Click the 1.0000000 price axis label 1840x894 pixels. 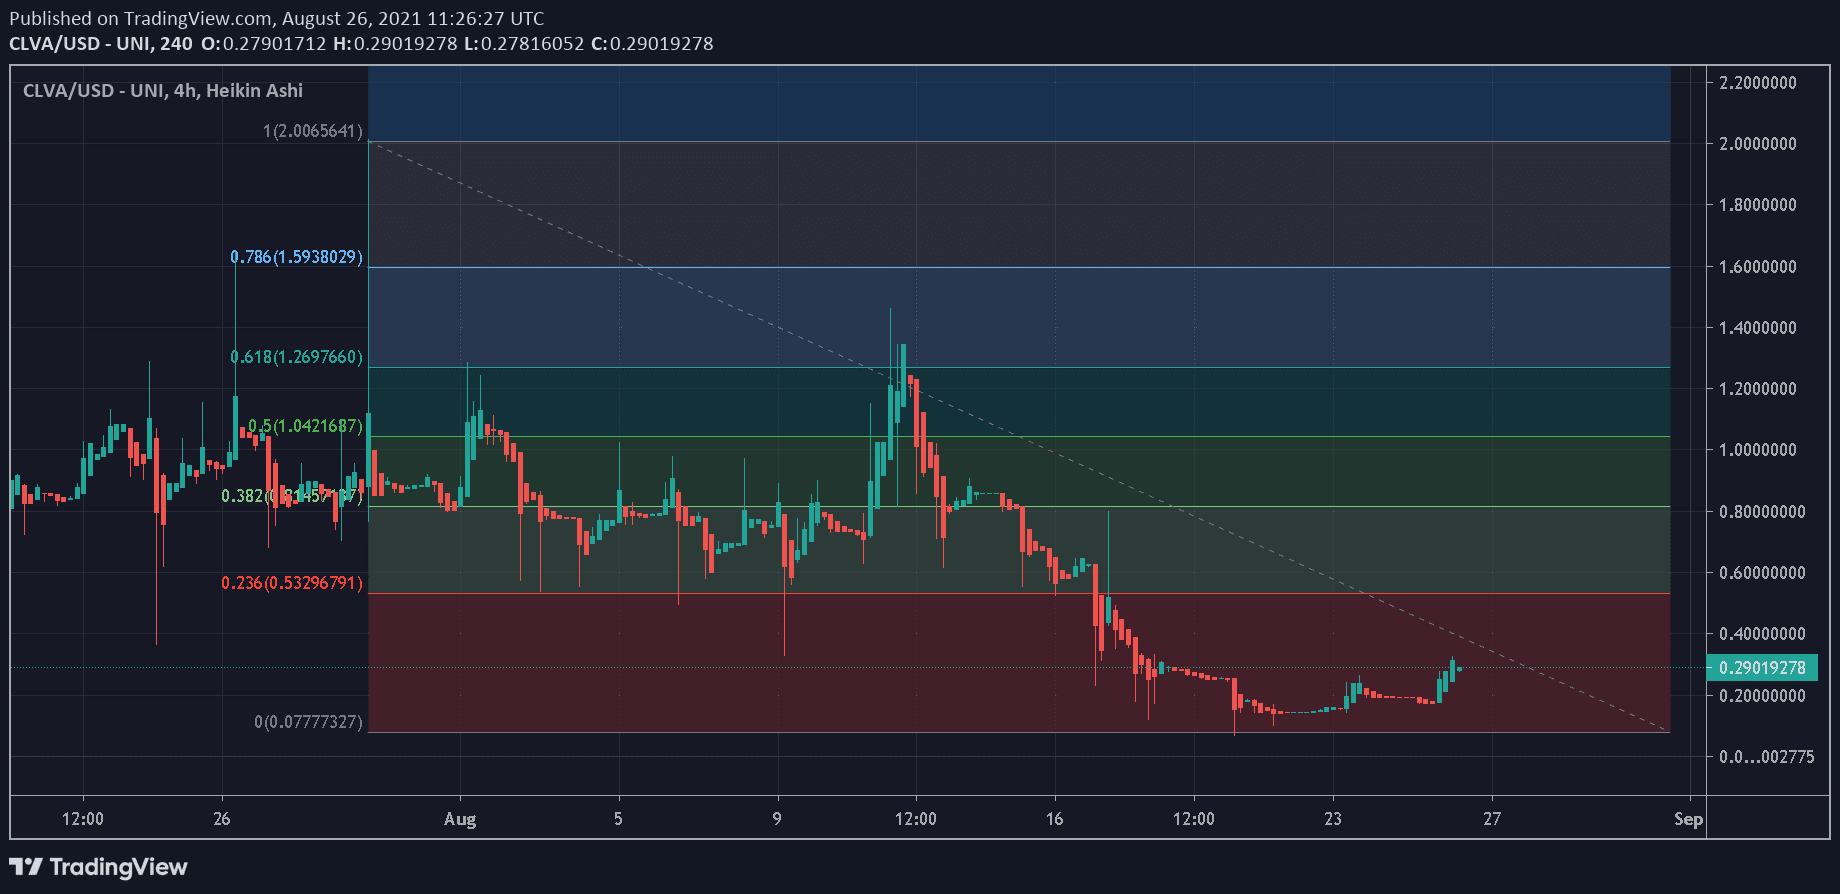(x=1757, y=450)
